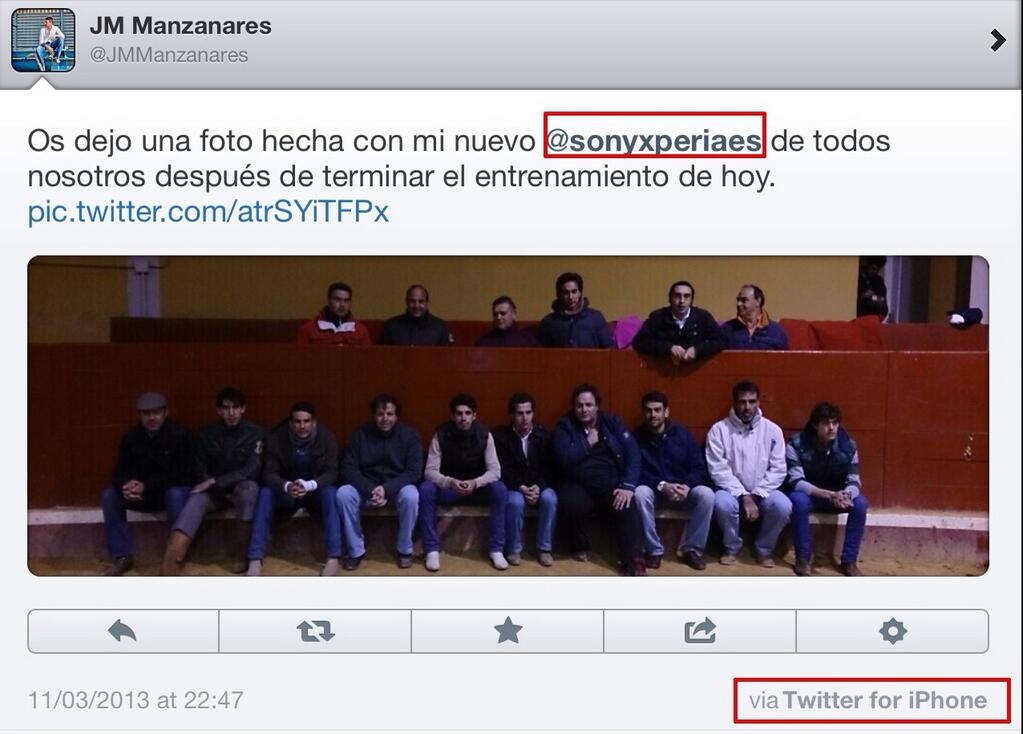Screen dimensions: 1023x734
Task: Tap the man in white jacket in photo
Action: click(748, 471)
